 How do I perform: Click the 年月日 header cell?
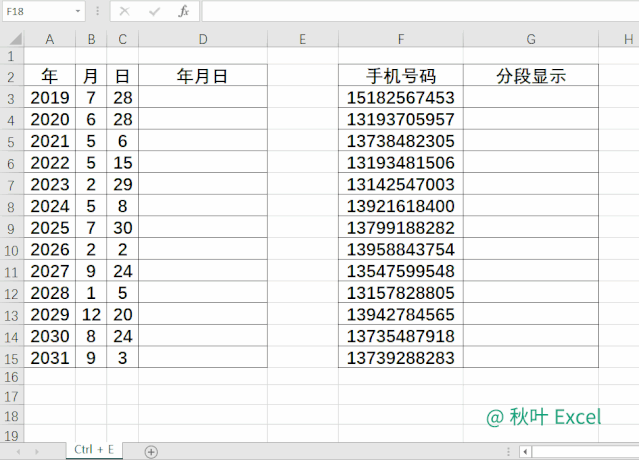(x=203, y=76)
